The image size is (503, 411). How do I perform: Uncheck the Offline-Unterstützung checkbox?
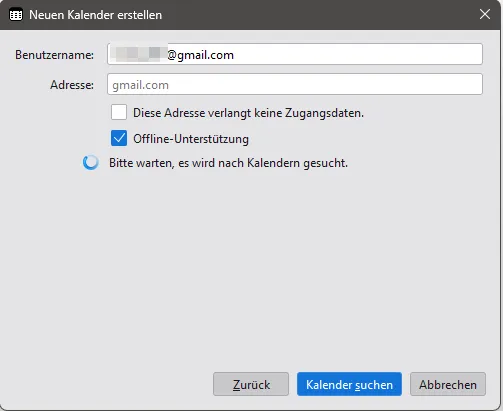click(x=119, y=138)
